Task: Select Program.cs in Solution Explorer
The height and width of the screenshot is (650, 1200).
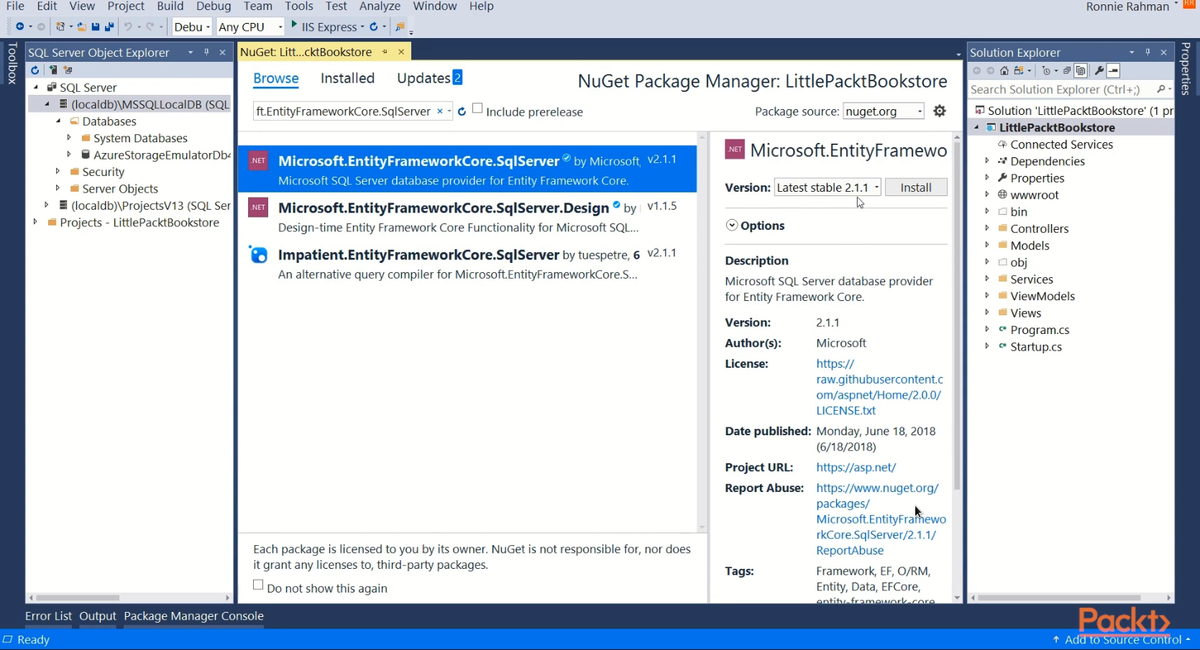Action: 1040,329
